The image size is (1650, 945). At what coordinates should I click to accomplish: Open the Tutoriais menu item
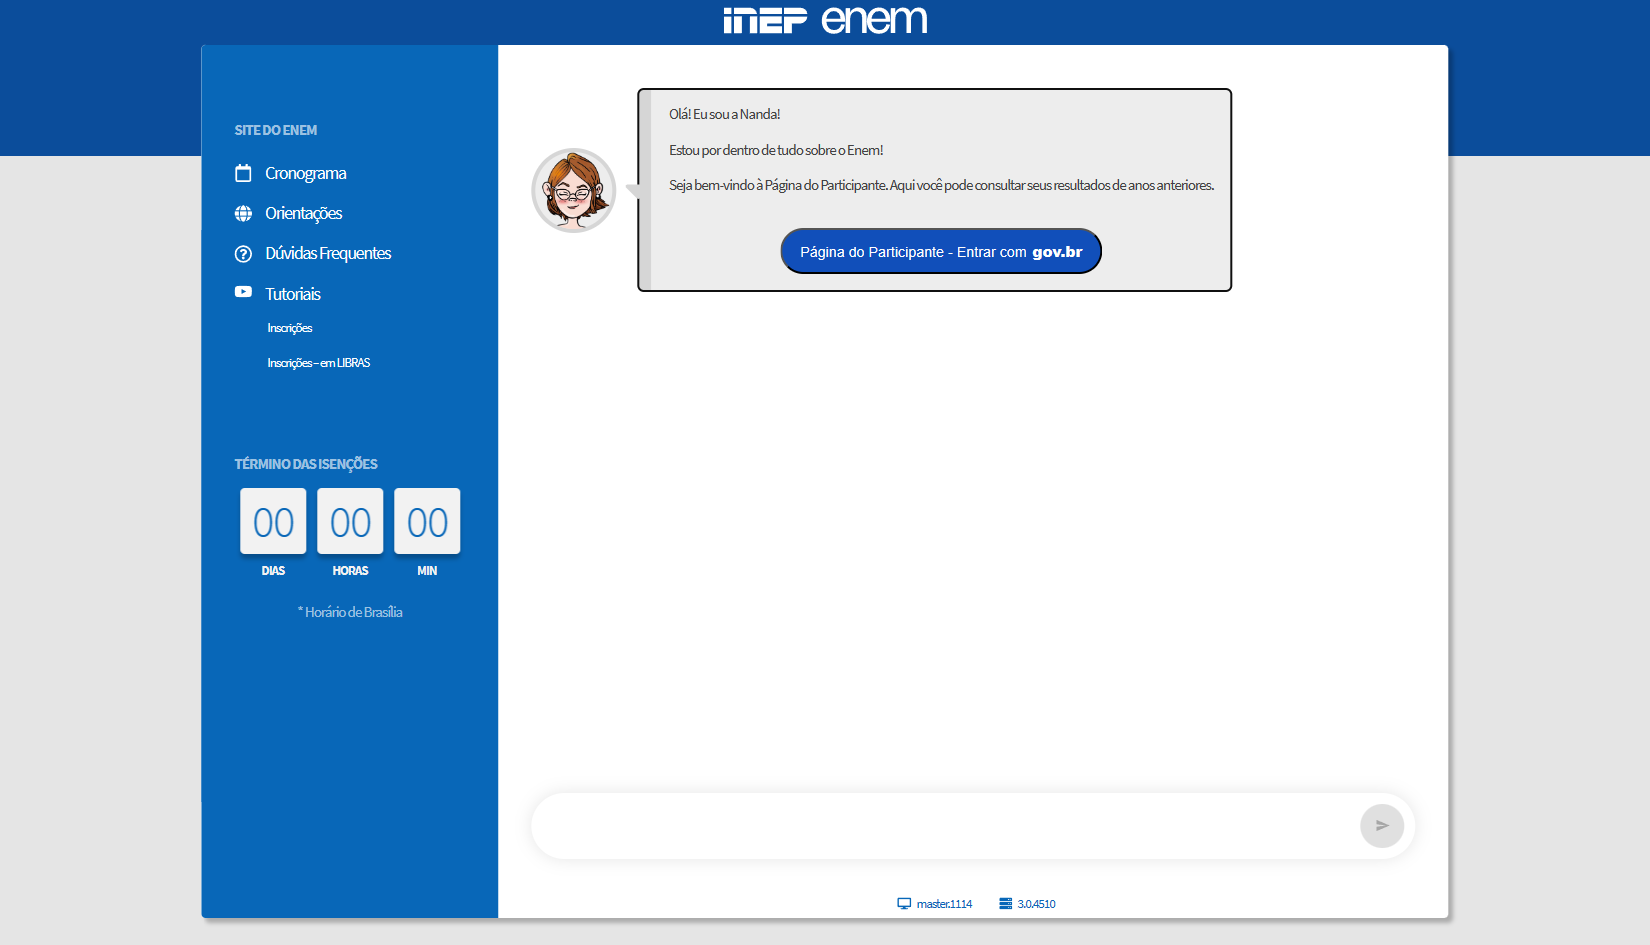tap(293, 294)
